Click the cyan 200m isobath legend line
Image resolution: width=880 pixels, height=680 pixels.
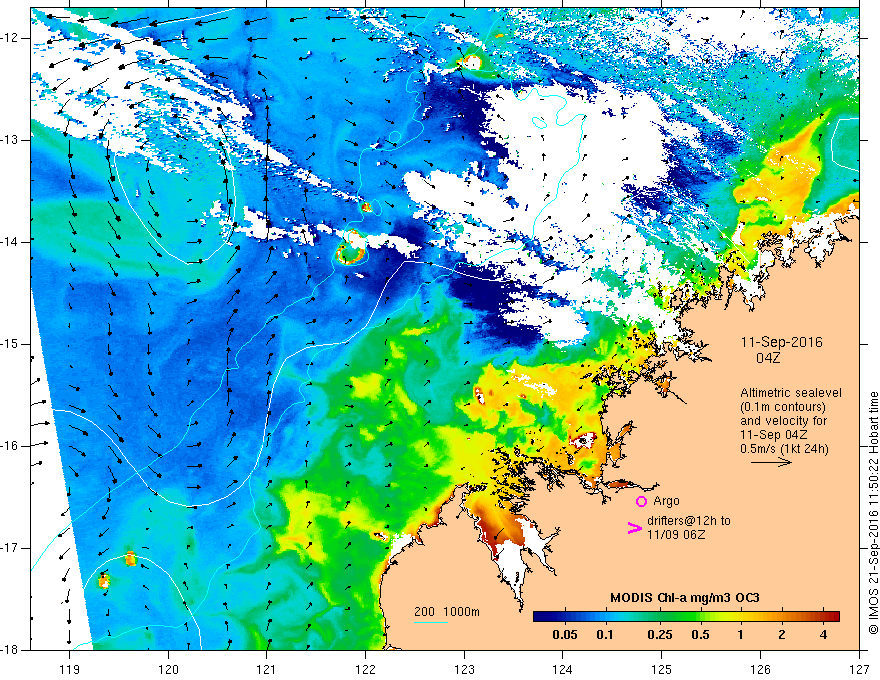coord(430,622)
